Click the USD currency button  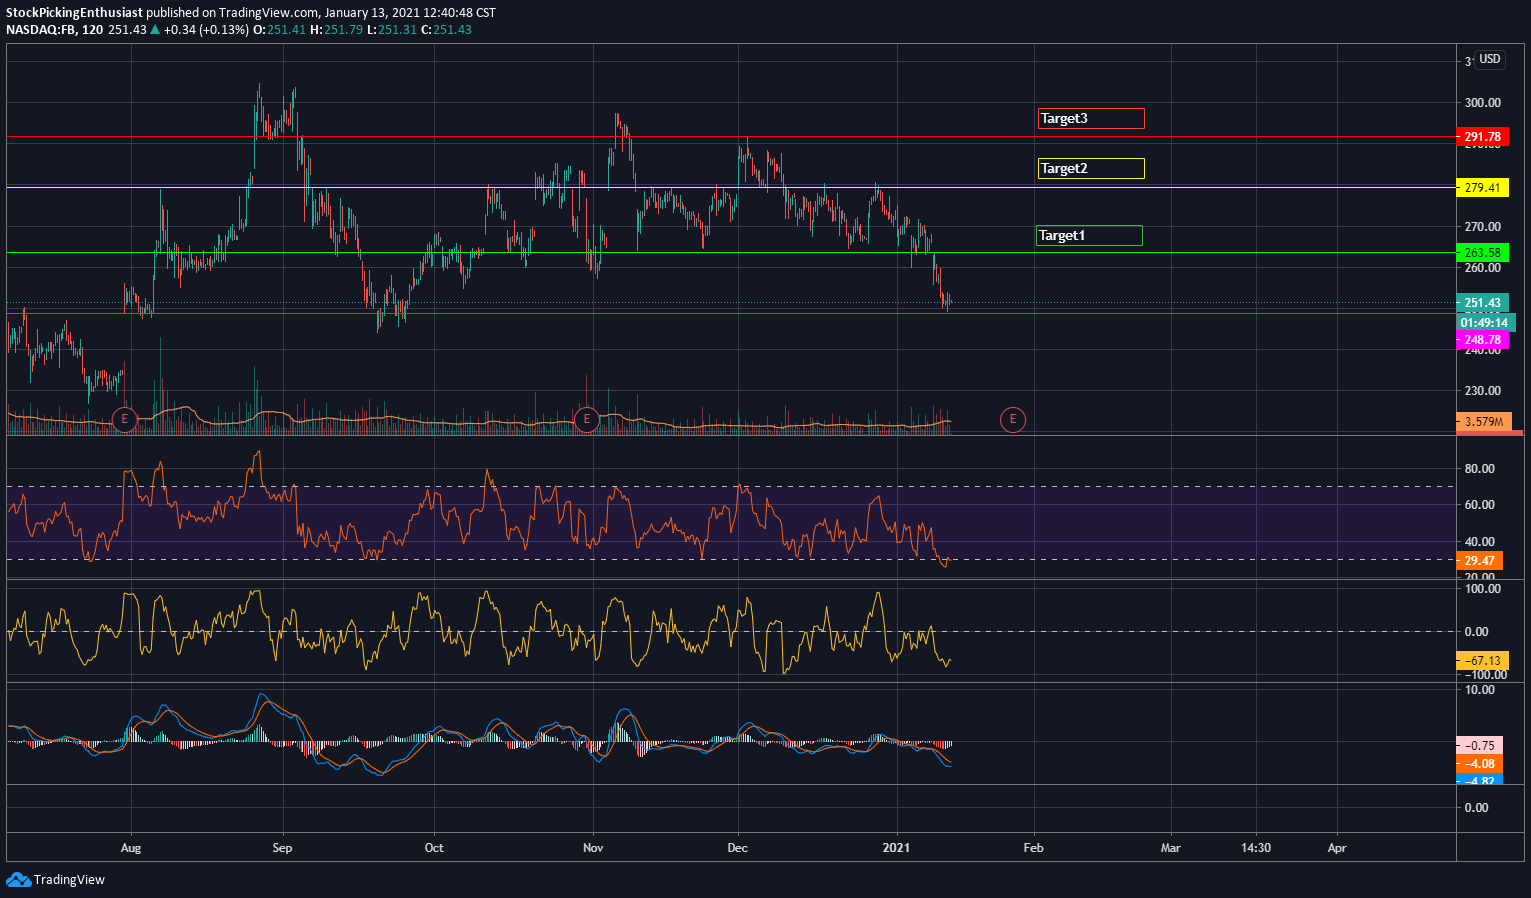1490,59
